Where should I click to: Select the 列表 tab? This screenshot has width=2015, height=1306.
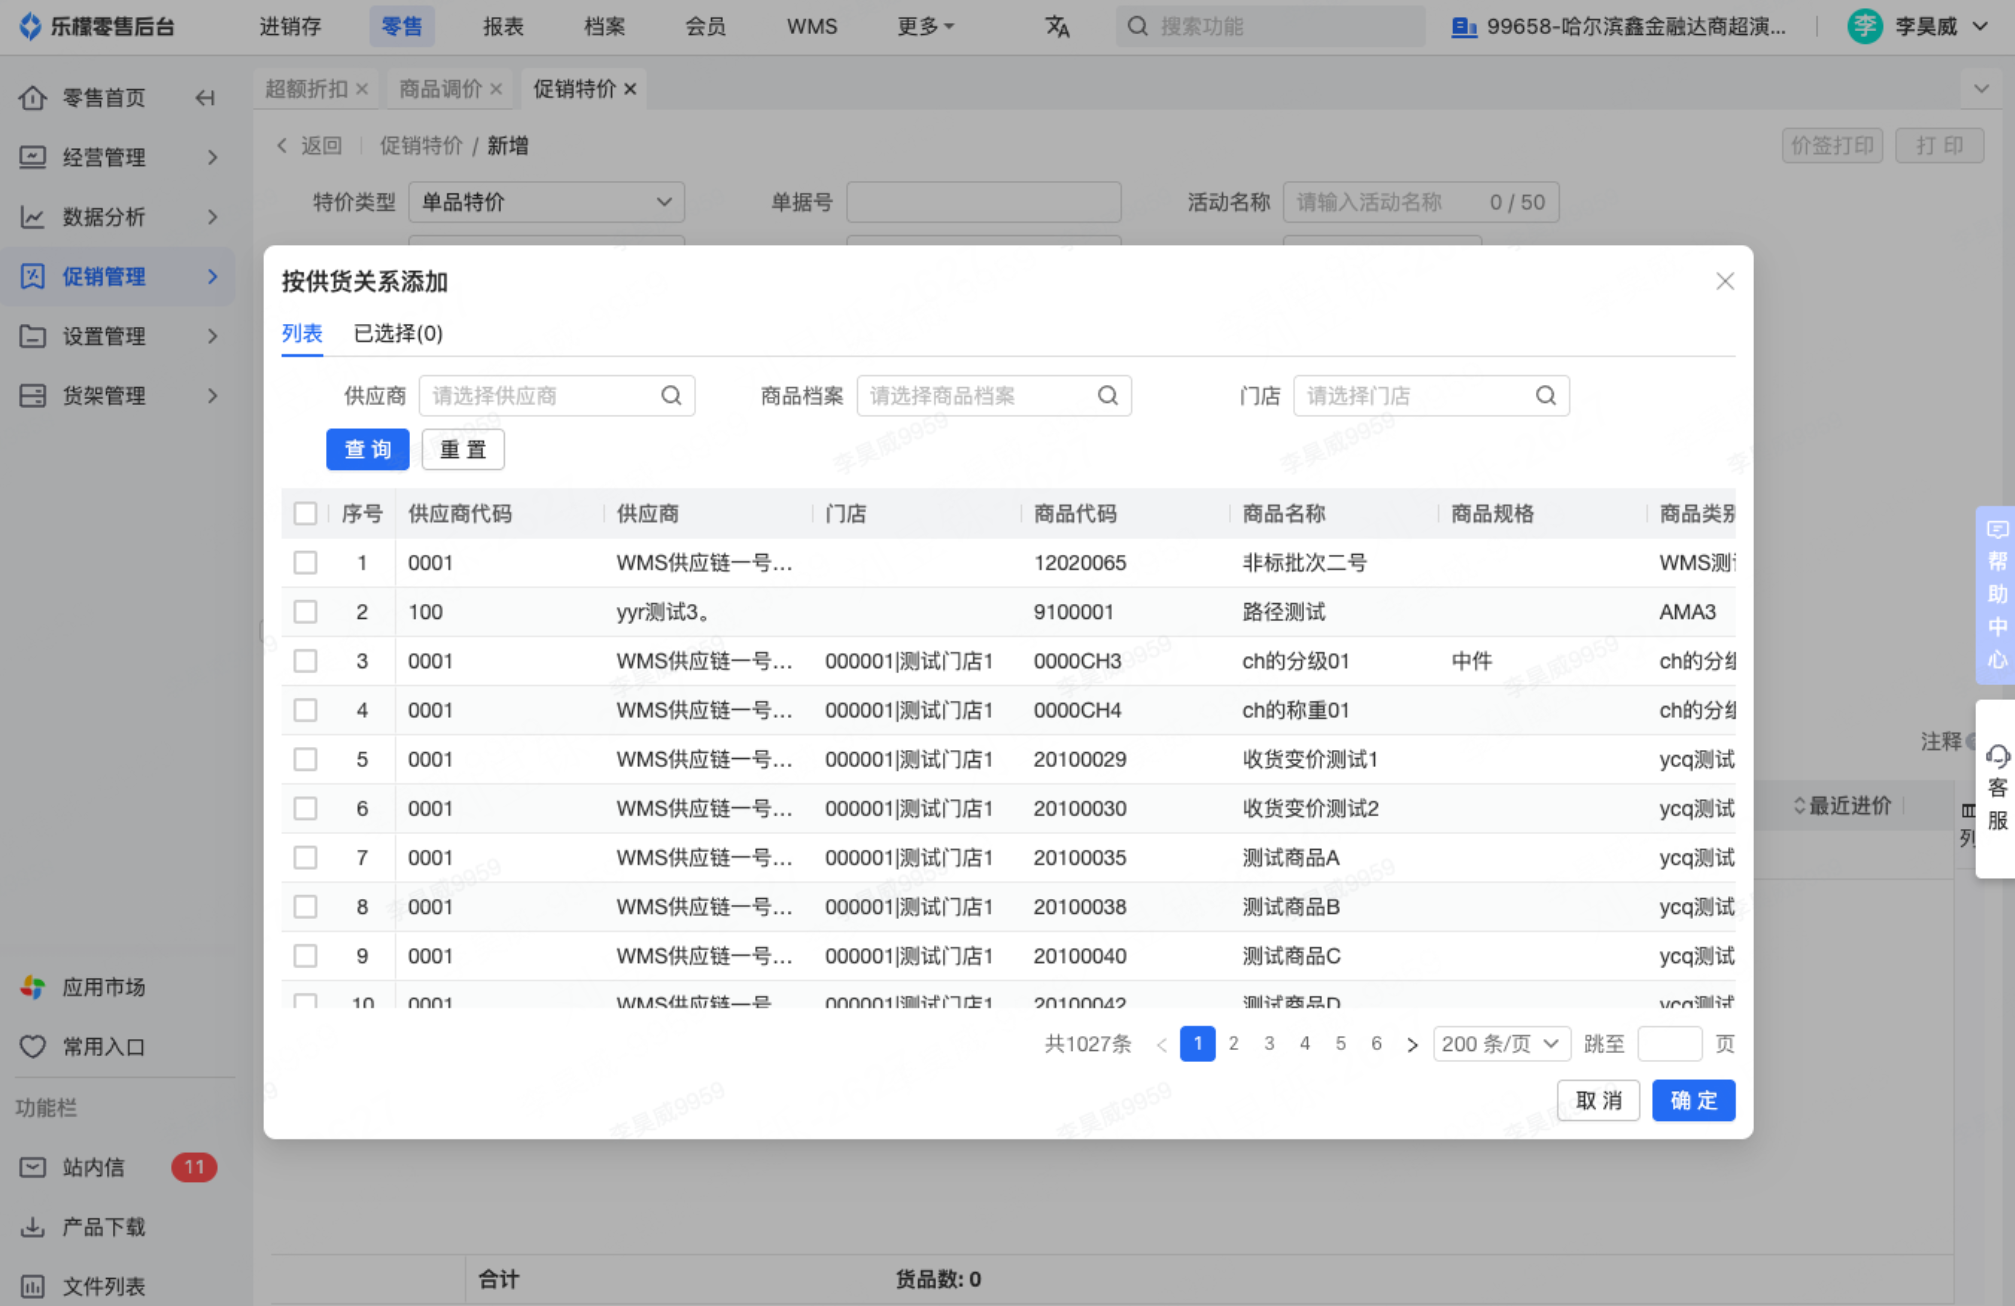tap(302, 333)
